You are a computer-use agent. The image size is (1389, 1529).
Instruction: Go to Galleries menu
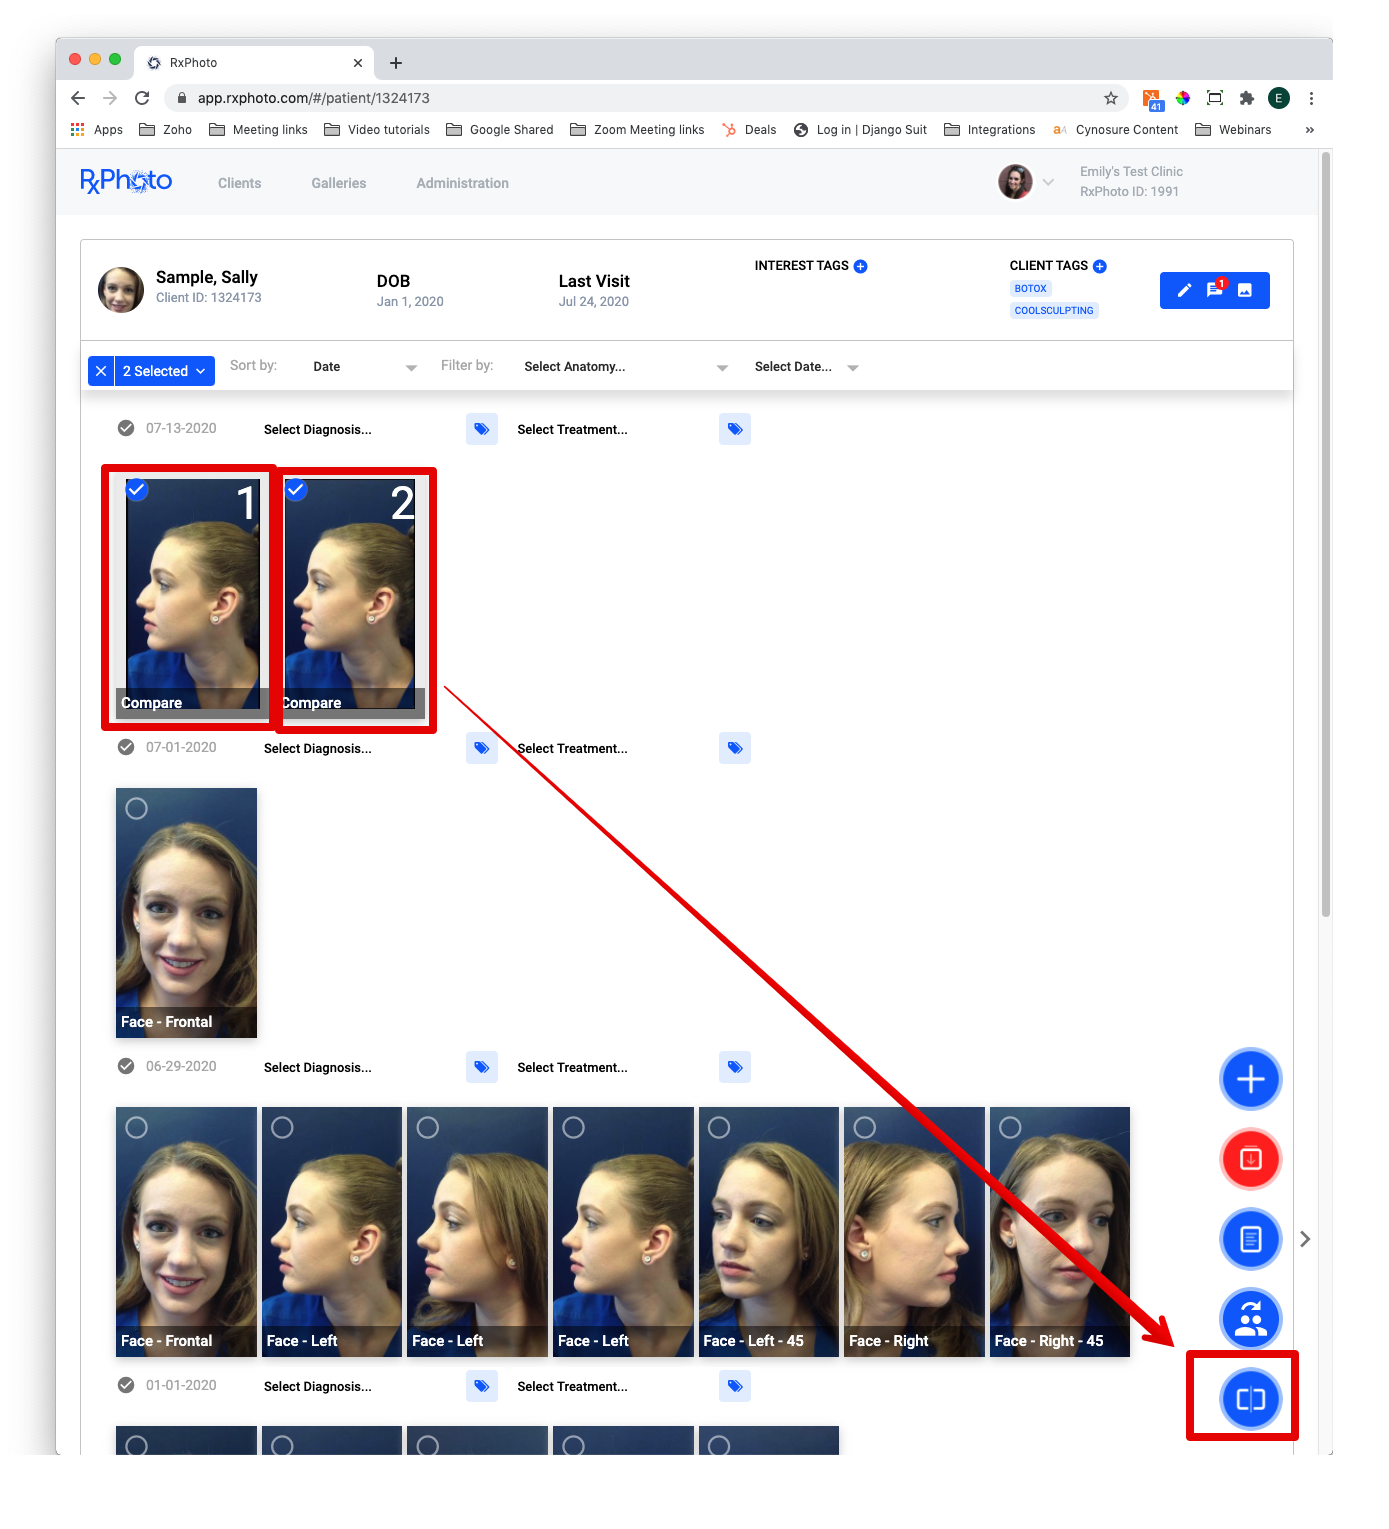(x=339, y=183)
